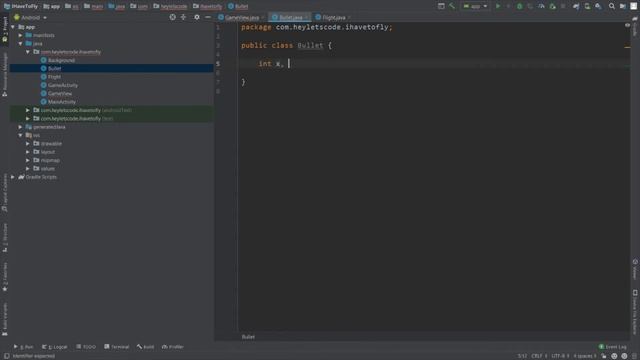
Task: Expand the drawable folder
Action: coord(28,144)
